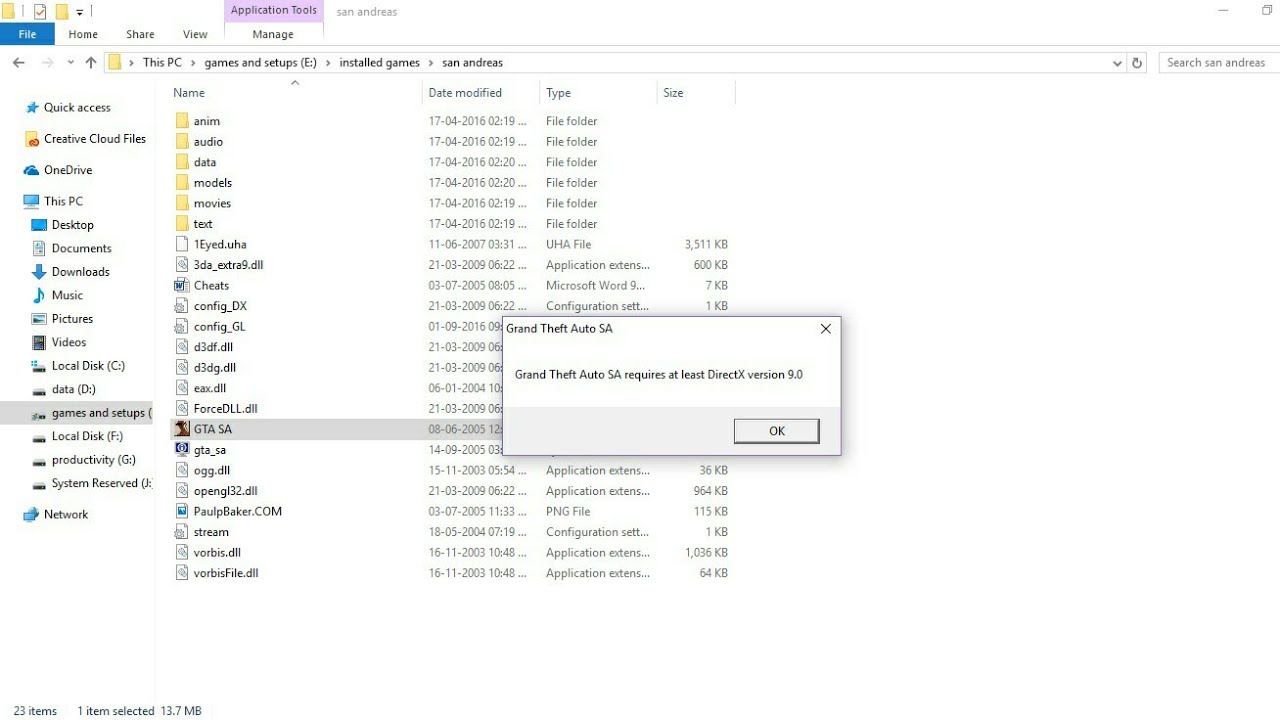Image resolution: width=1280 pixels, height=720 pixels.
Task: Select the audio folder icon
Action: click(182, 142)
